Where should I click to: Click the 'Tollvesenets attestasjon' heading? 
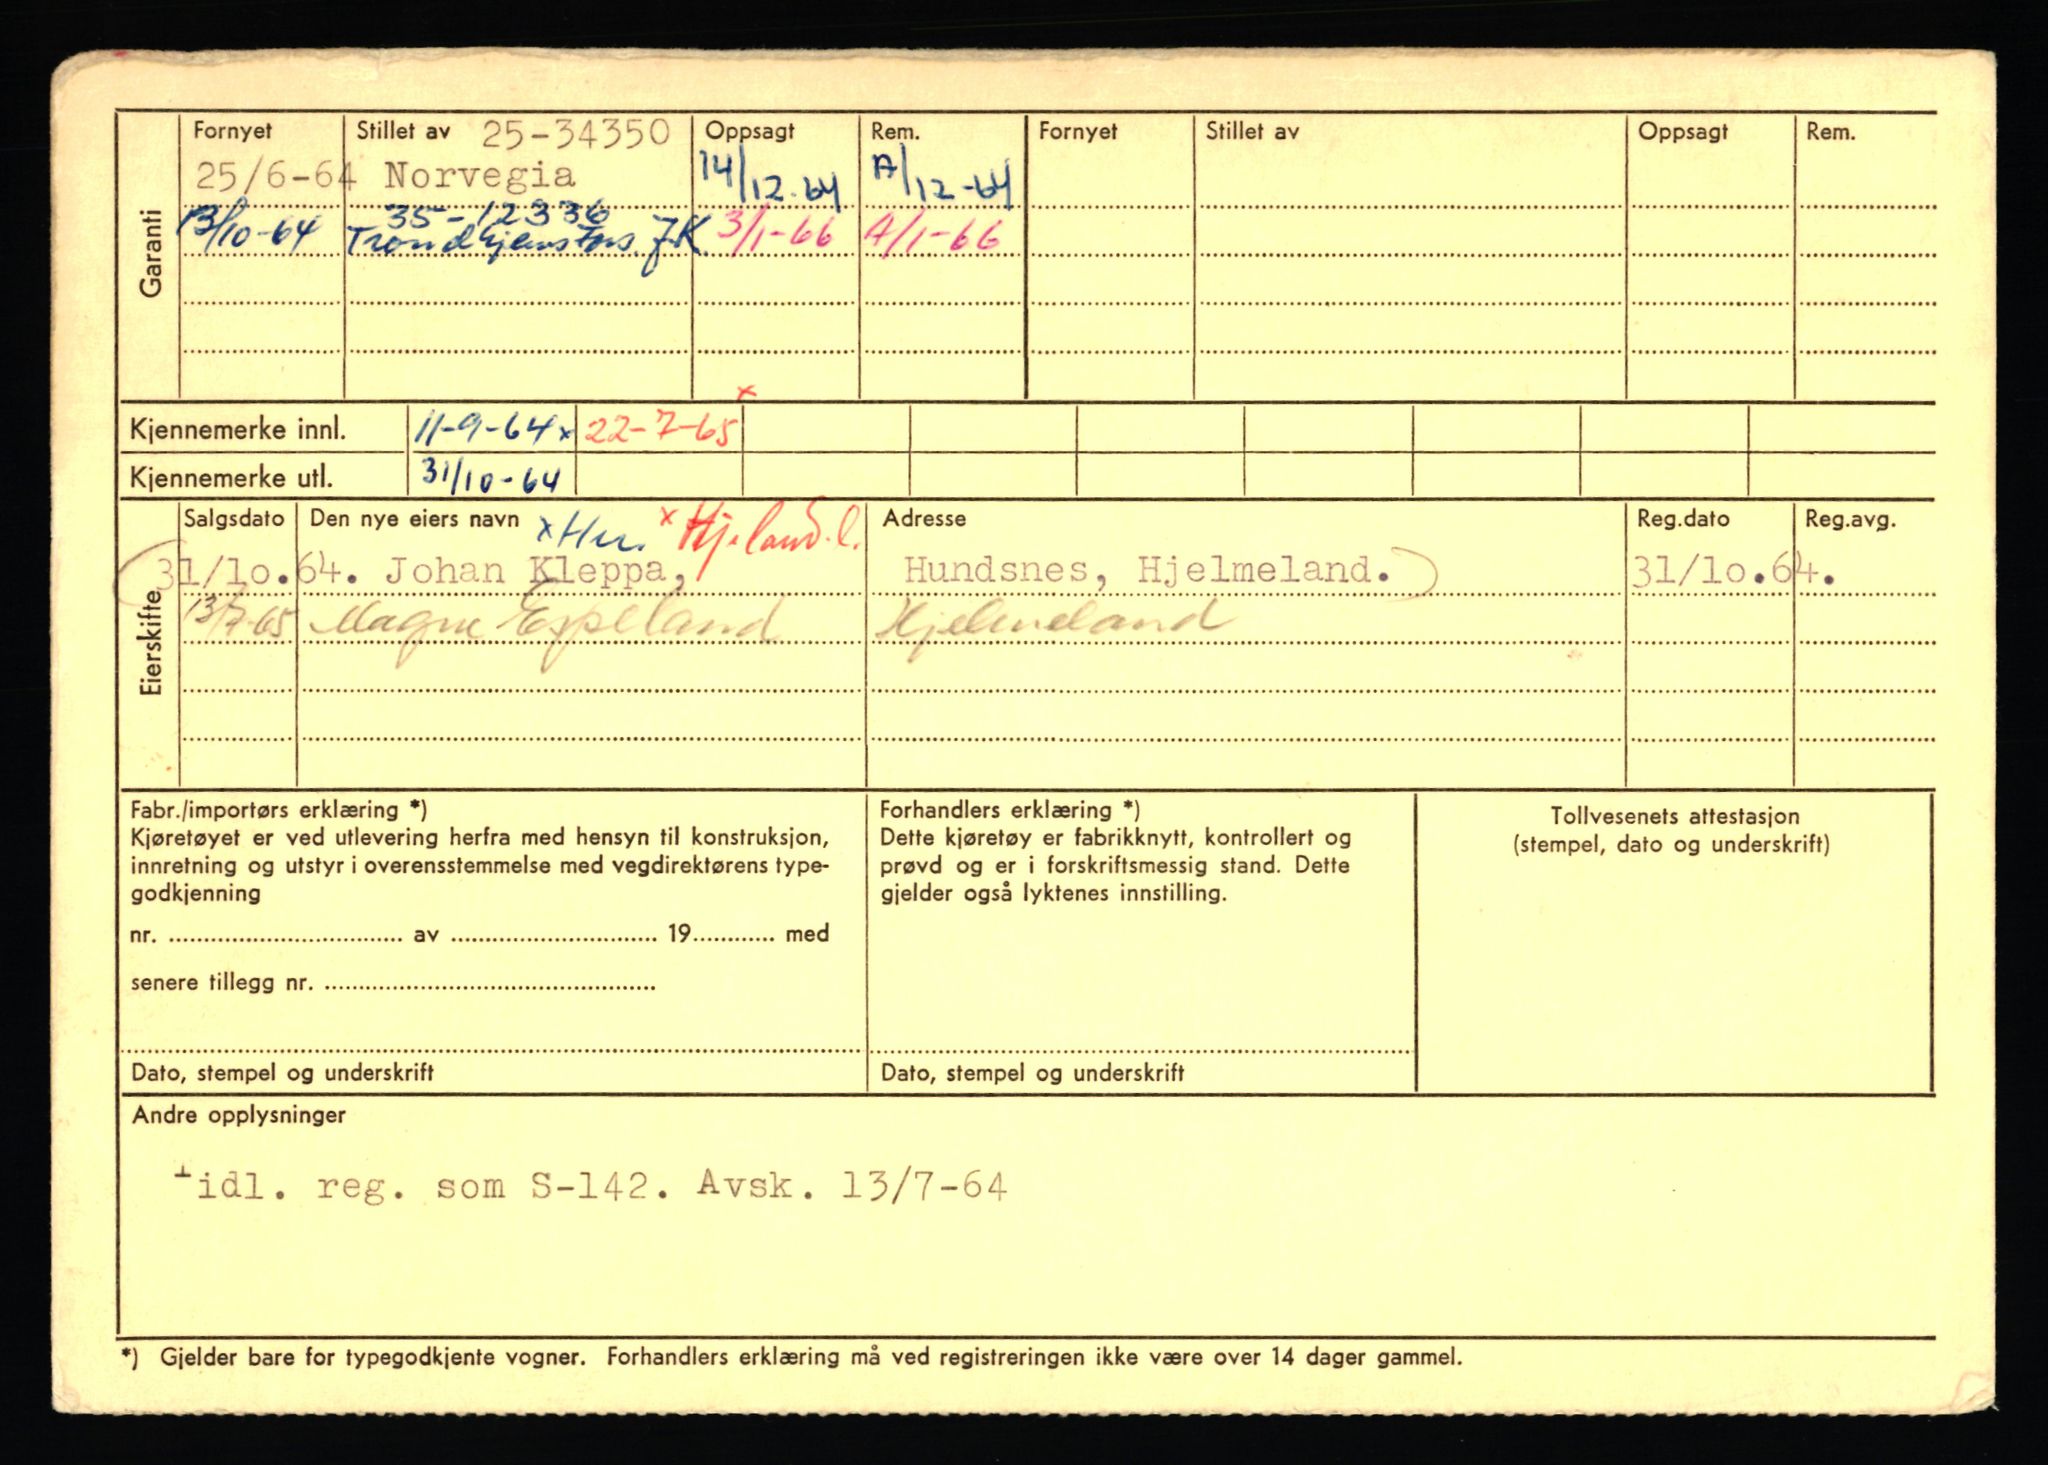[1675, 816]
